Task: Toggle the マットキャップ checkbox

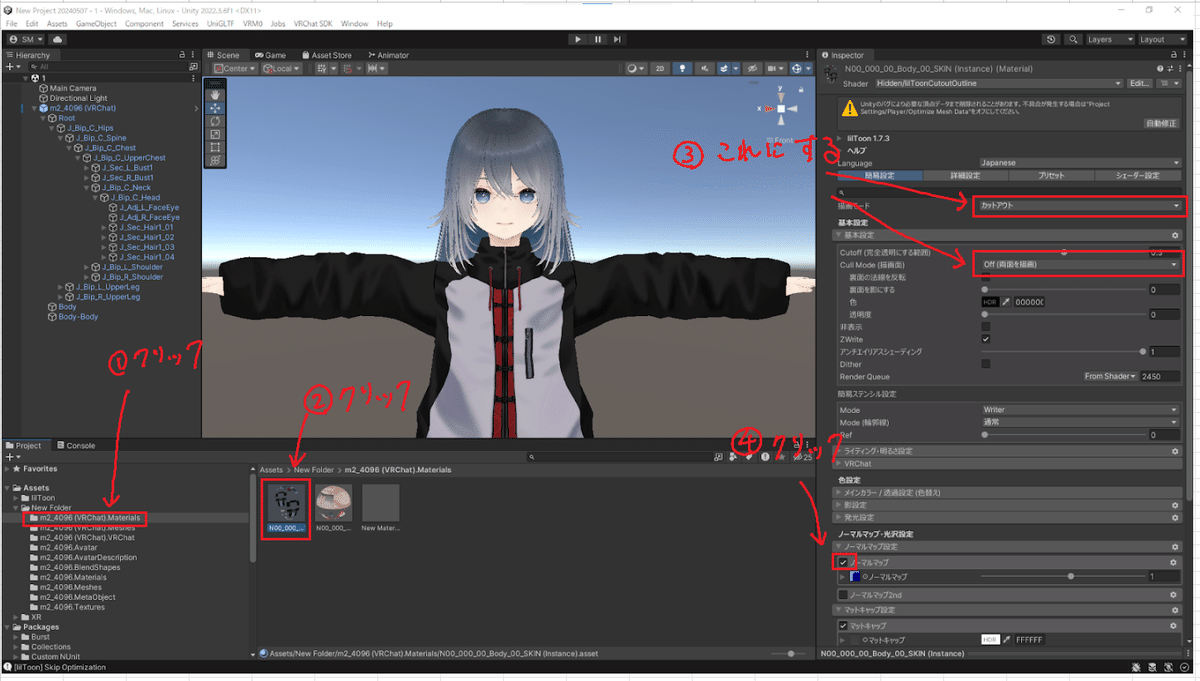Action: pos(844,625)
